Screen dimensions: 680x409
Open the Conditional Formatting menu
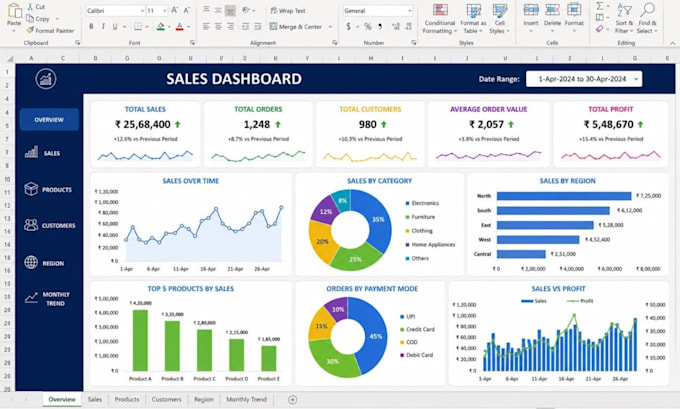(x=440, y=19)
